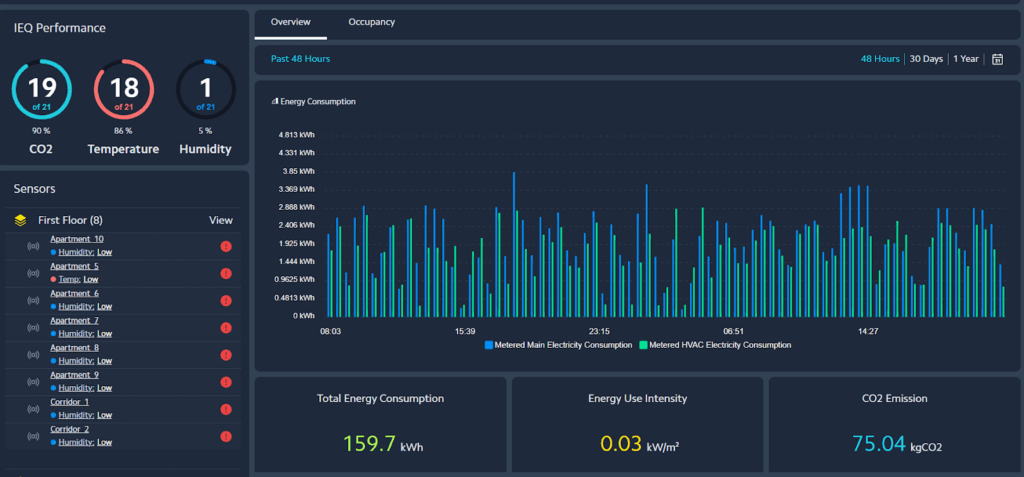Expand the First Floor (8) sensor group
This screenshot has height=477, width=1024.
click(70, 220)
